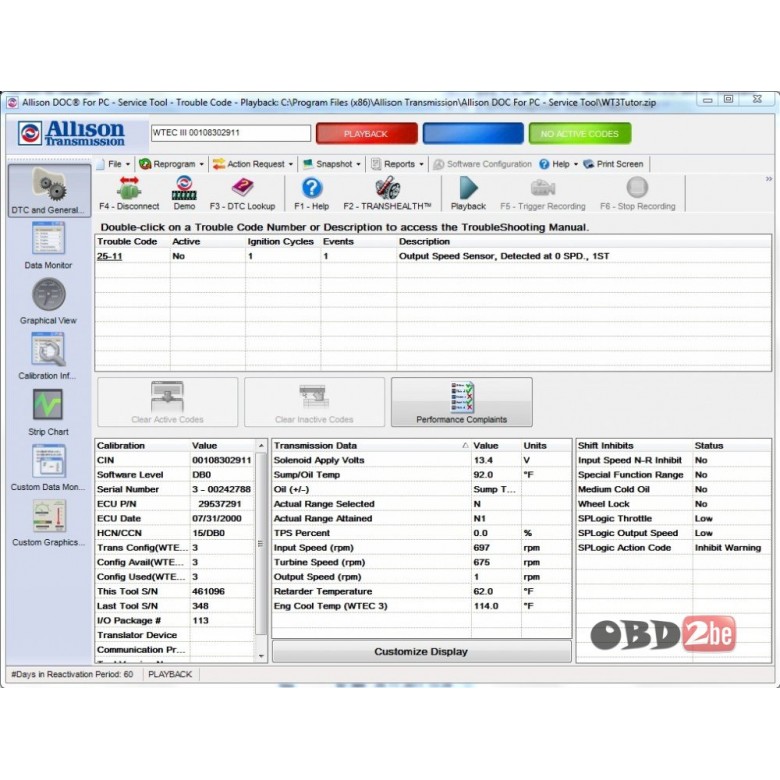Screen dimensions: 780x780
Task: Select the Turbine Speed (rpm) row
Action: tap(421, 562)
